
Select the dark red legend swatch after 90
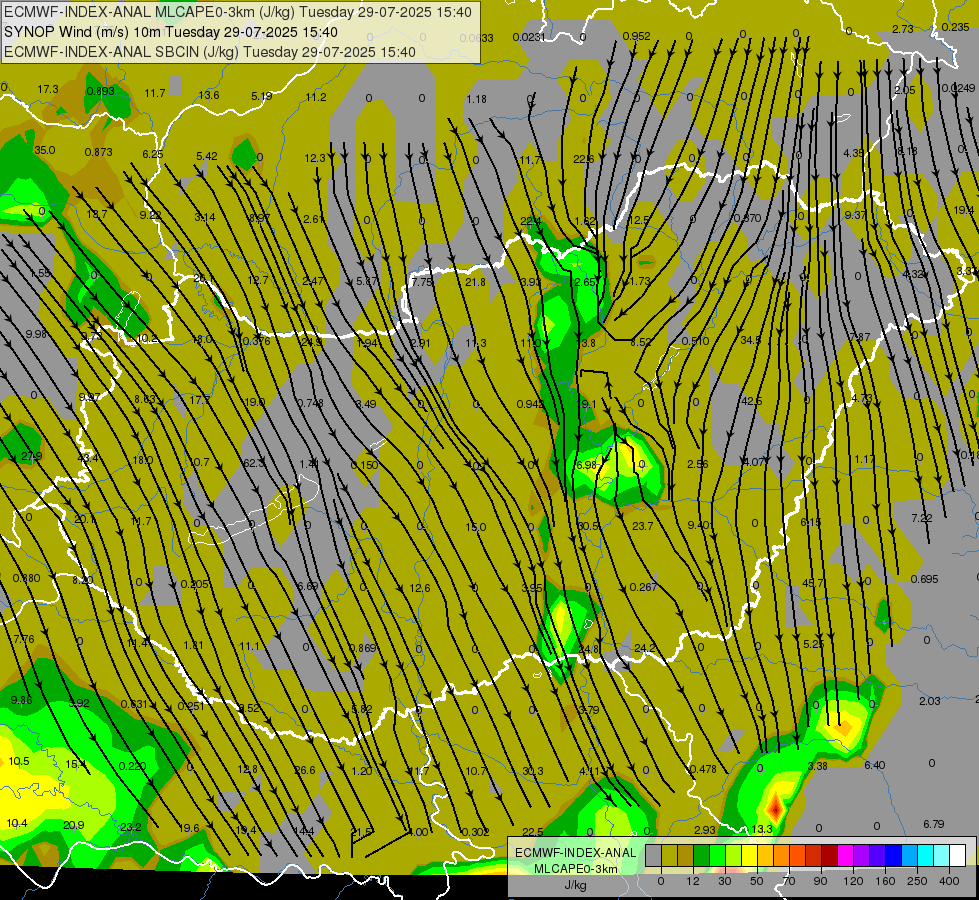point(830,855)
